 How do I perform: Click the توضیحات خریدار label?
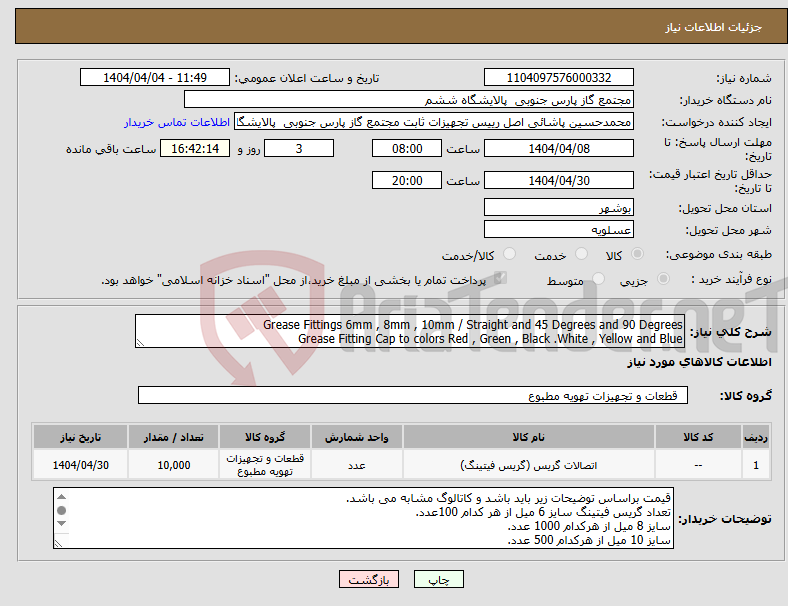[725, 519]
